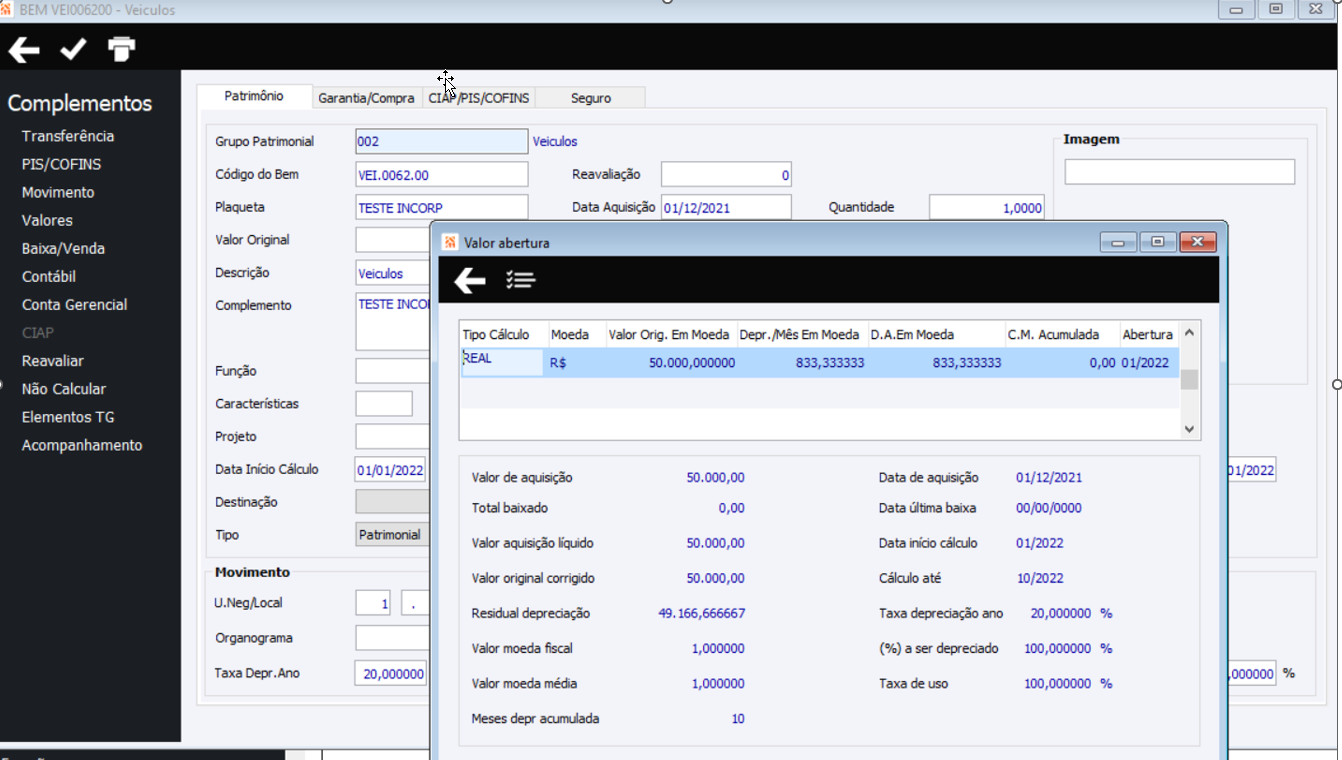Click the Valor abertura title bar icon

450,242
